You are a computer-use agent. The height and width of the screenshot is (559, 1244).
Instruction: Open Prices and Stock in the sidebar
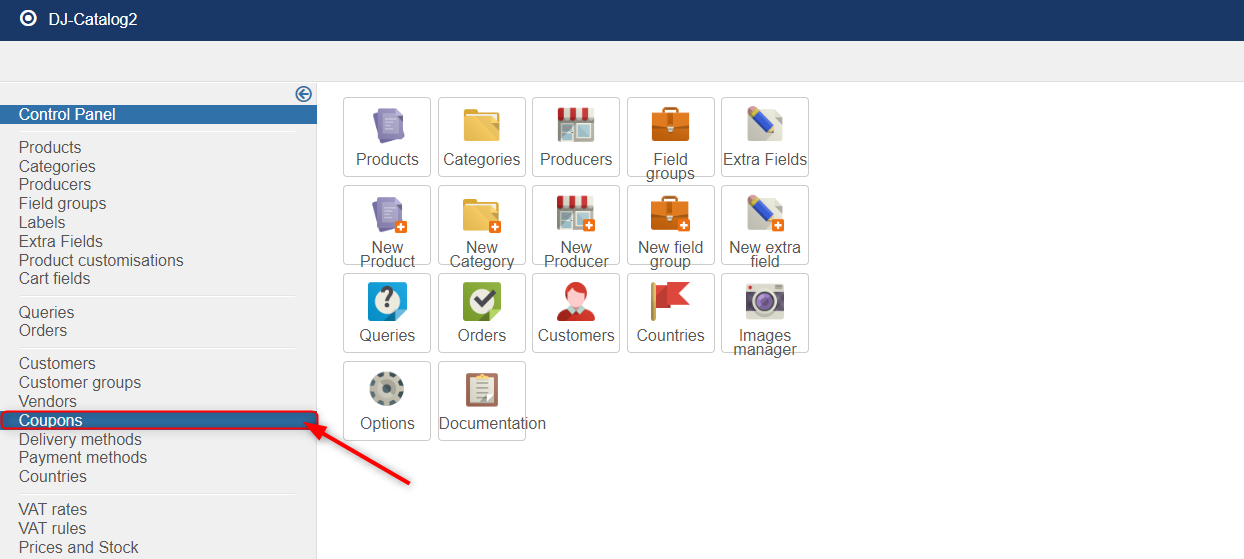click(79, 547)
